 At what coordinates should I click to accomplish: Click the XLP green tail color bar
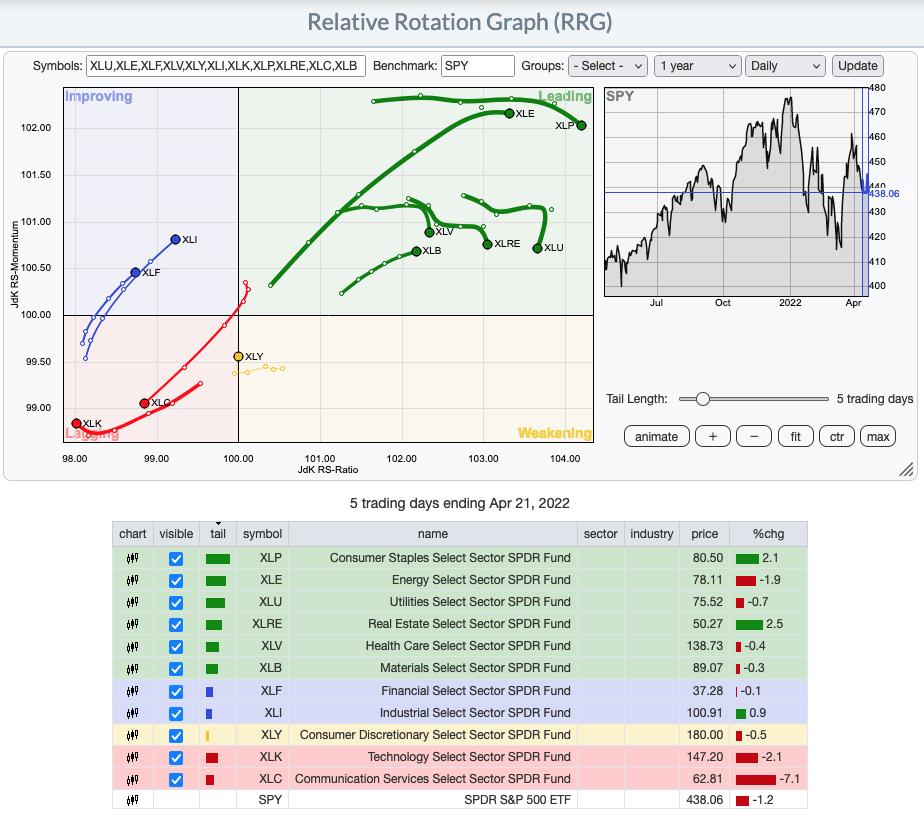click(x=217, y=559)
